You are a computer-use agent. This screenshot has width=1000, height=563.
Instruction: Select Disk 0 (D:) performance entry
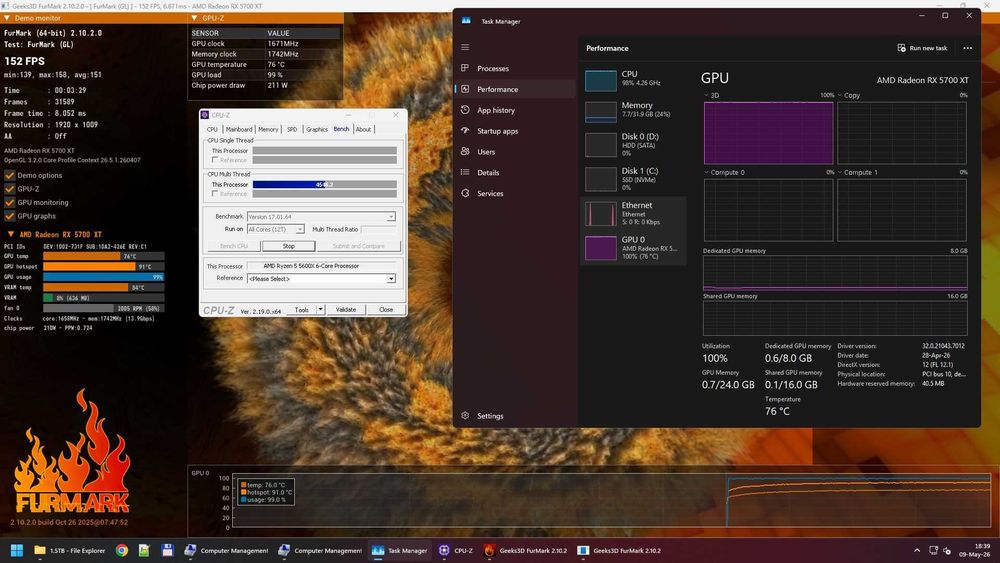[633, 144]
